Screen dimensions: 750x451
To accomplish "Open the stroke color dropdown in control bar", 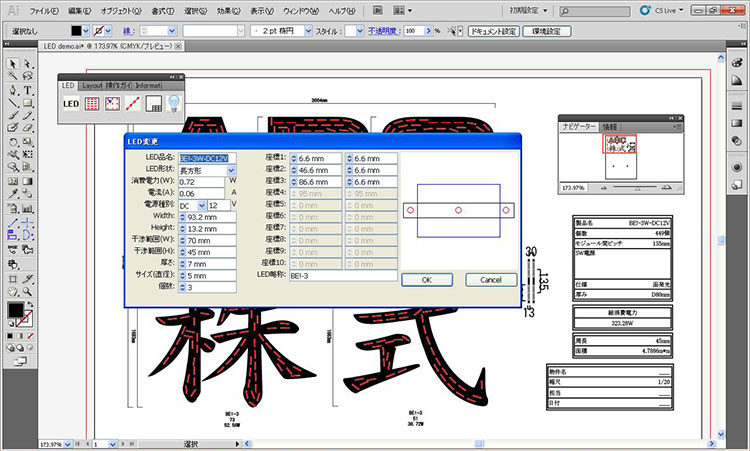I will 108,31.
